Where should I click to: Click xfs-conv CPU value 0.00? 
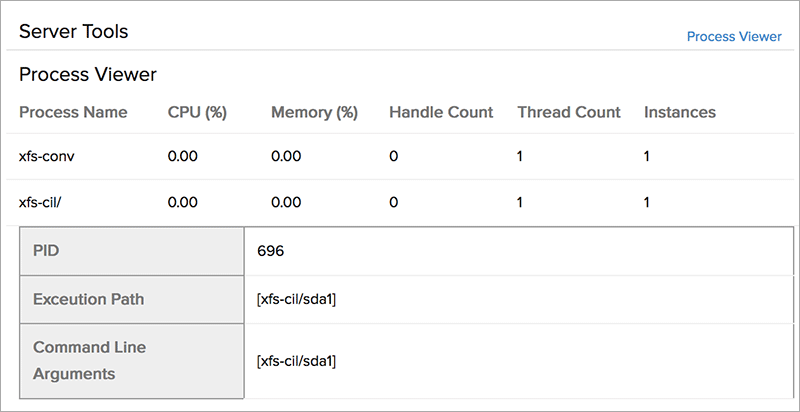pos(184,156)
